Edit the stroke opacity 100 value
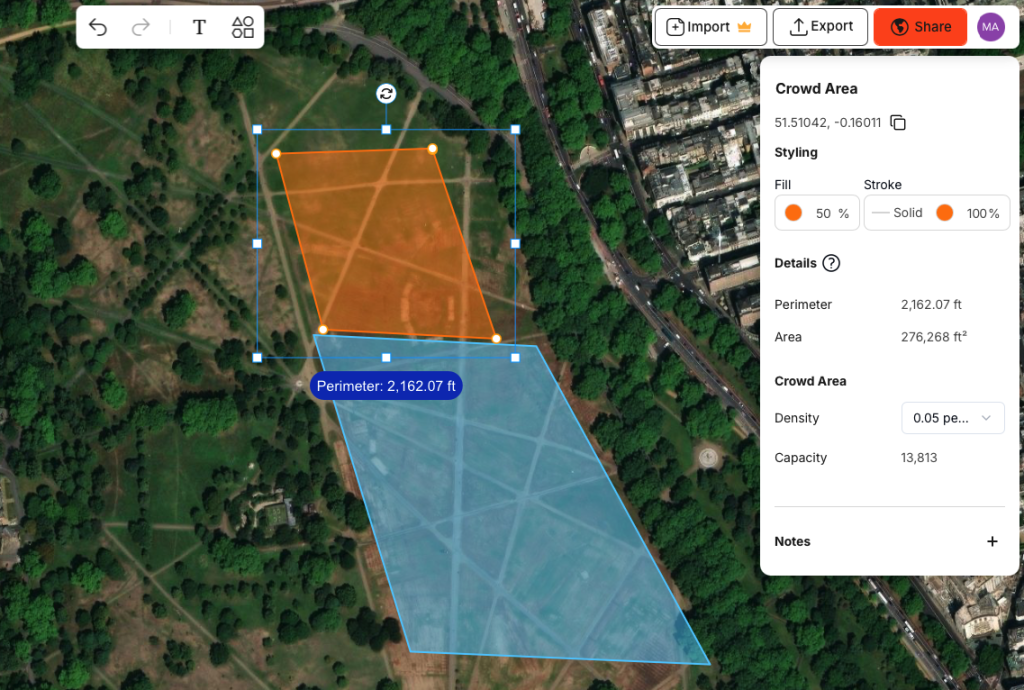The image size is (1024, 690). (x=976, y=213)
